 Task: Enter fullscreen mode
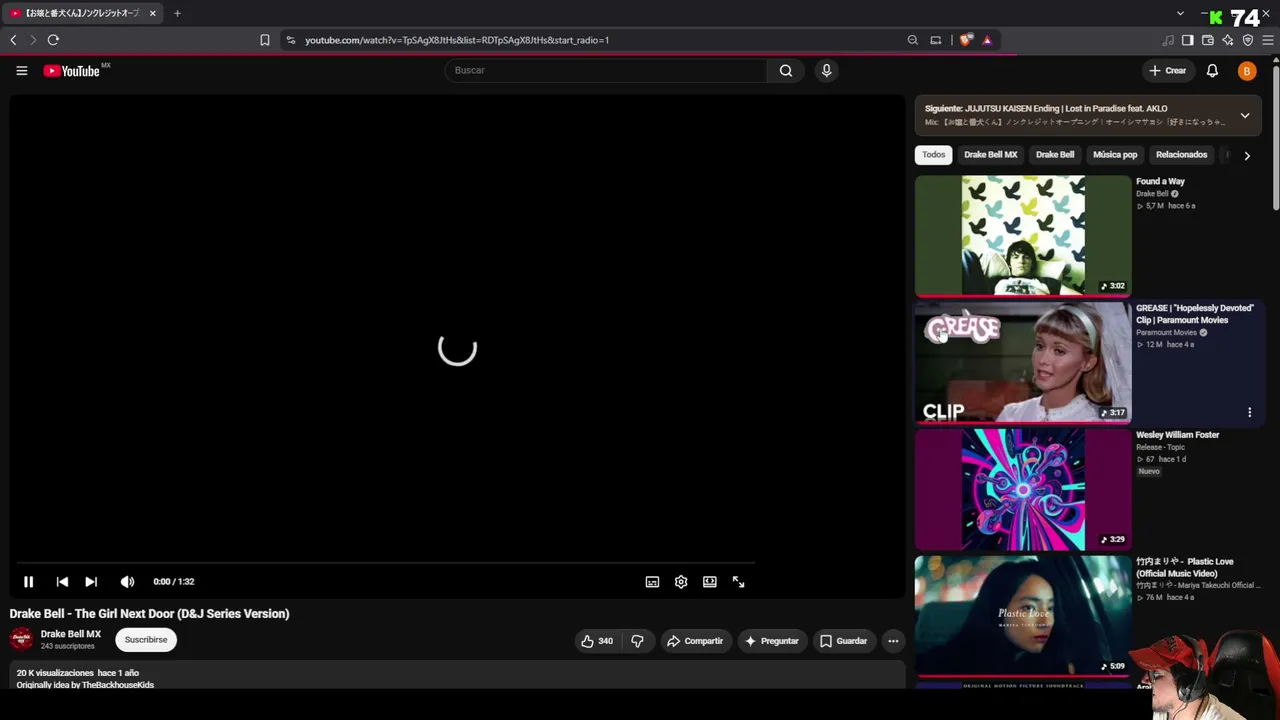pos(738,582)
